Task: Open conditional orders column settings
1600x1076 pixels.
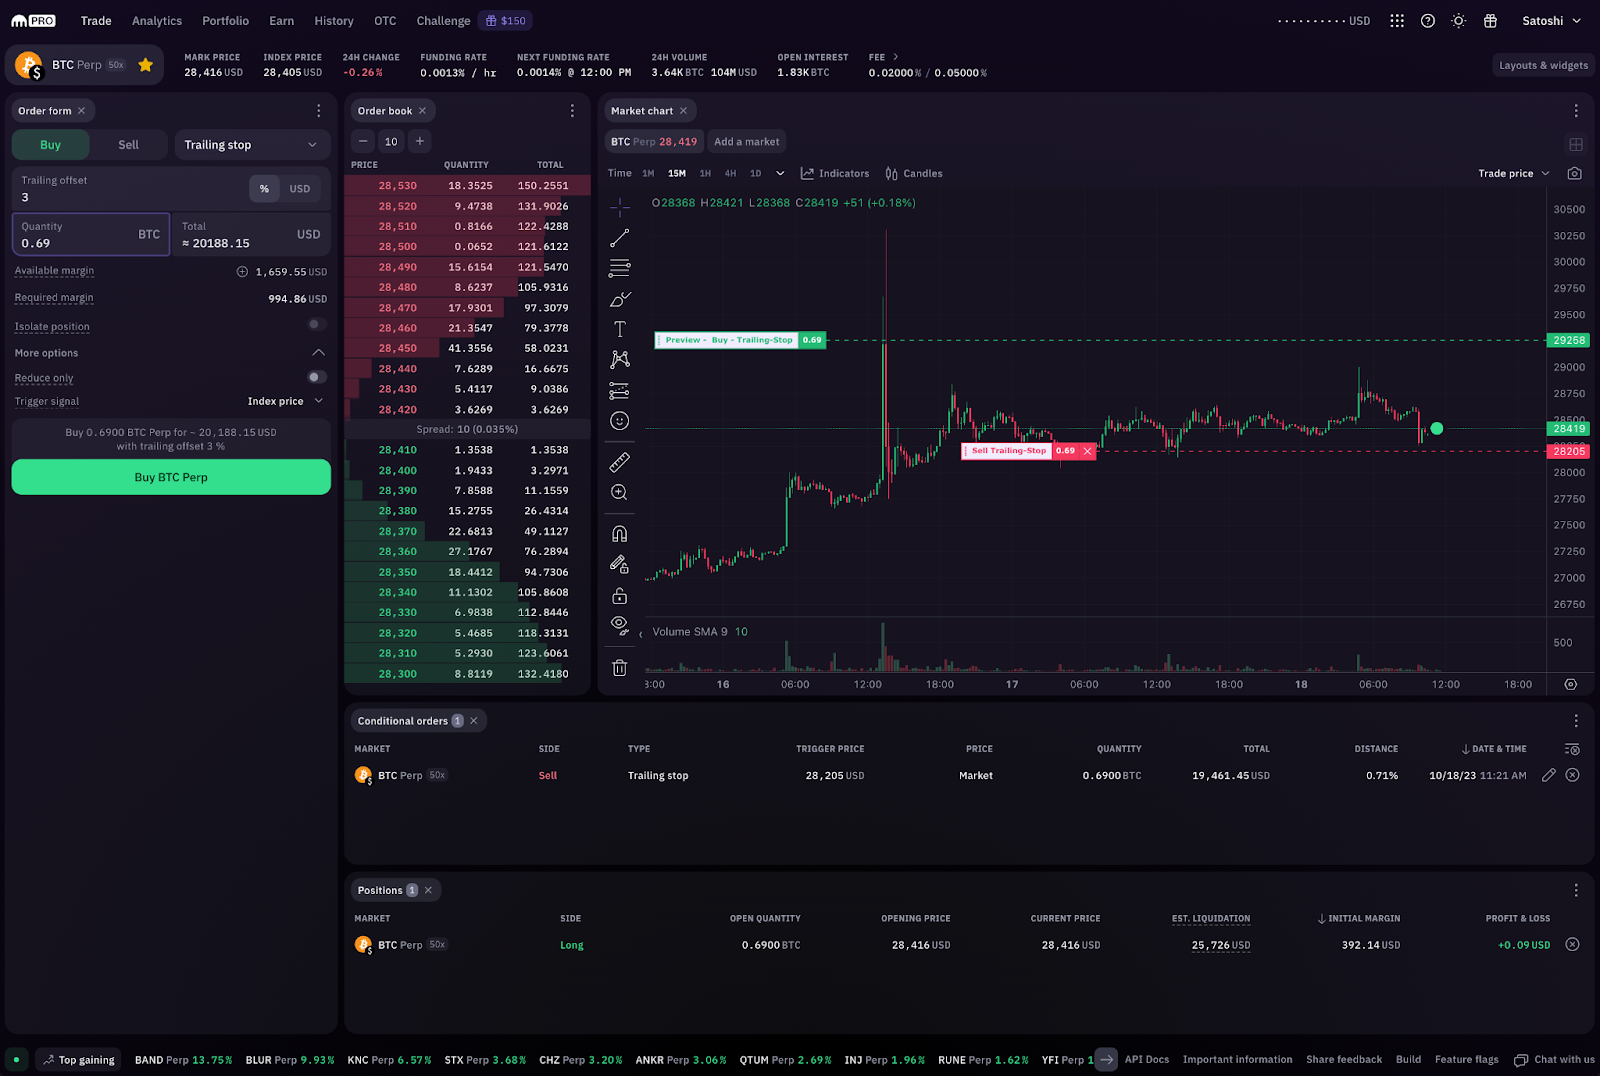Action: tap(1572, 749)
